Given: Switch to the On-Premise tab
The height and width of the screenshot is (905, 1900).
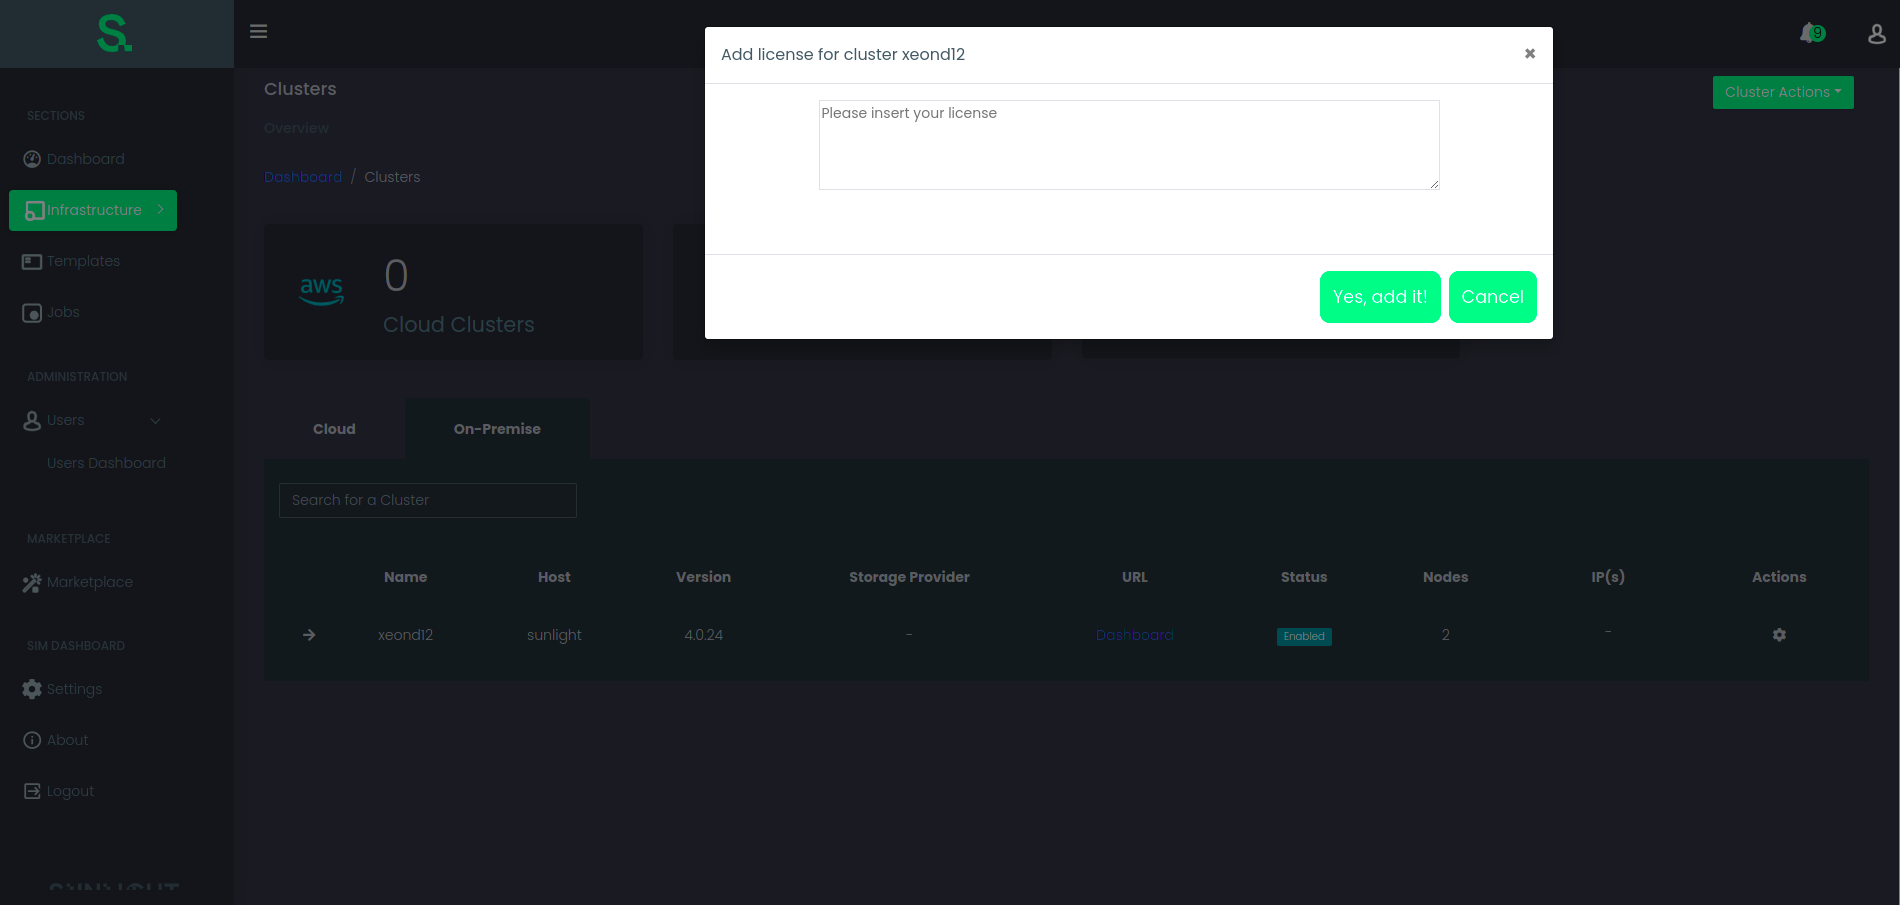Looking at the screenshot, I should (497, 429).
